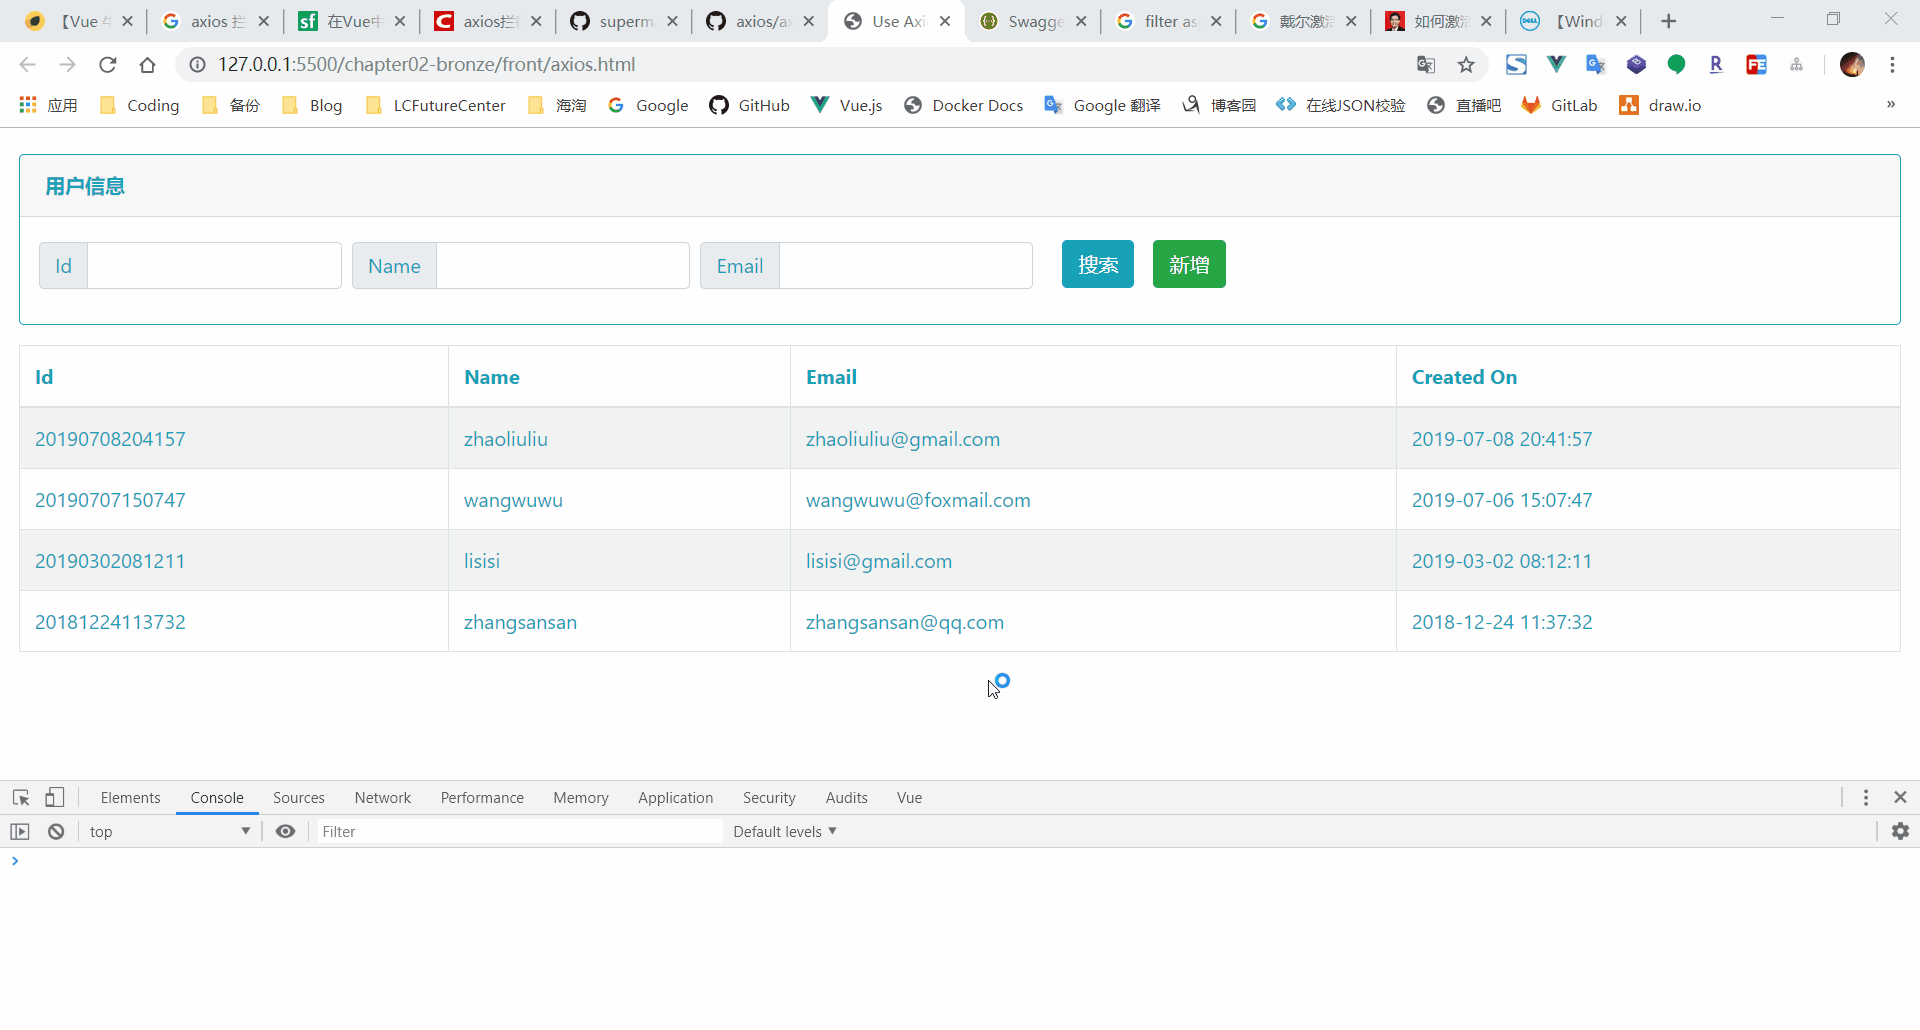Click the 搜索 search button

click(1098, 264)
